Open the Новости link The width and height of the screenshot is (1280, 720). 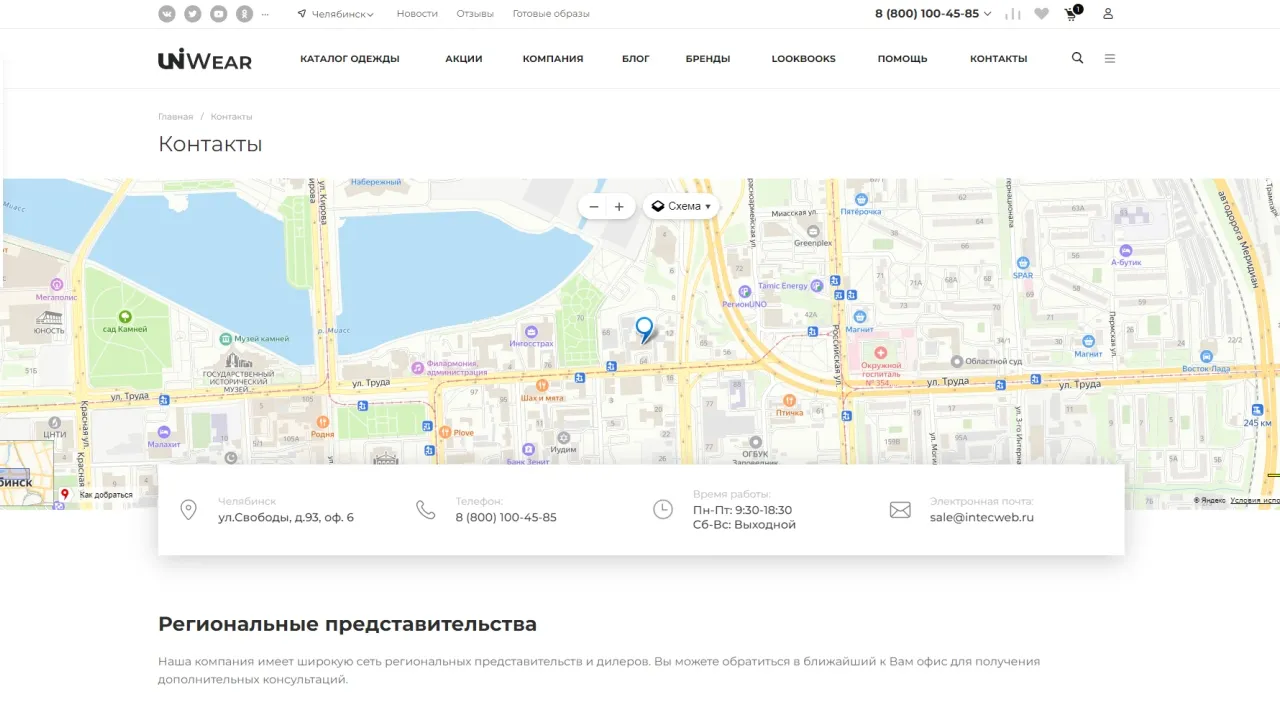[x=417, y=14]
